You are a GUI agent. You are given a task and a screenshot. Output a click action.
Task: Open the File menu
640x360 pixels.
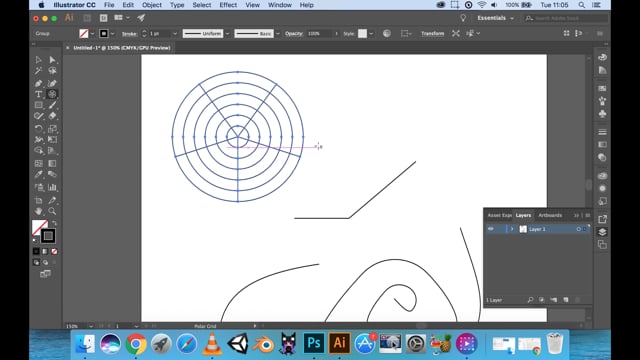click(x=109, y=5)
